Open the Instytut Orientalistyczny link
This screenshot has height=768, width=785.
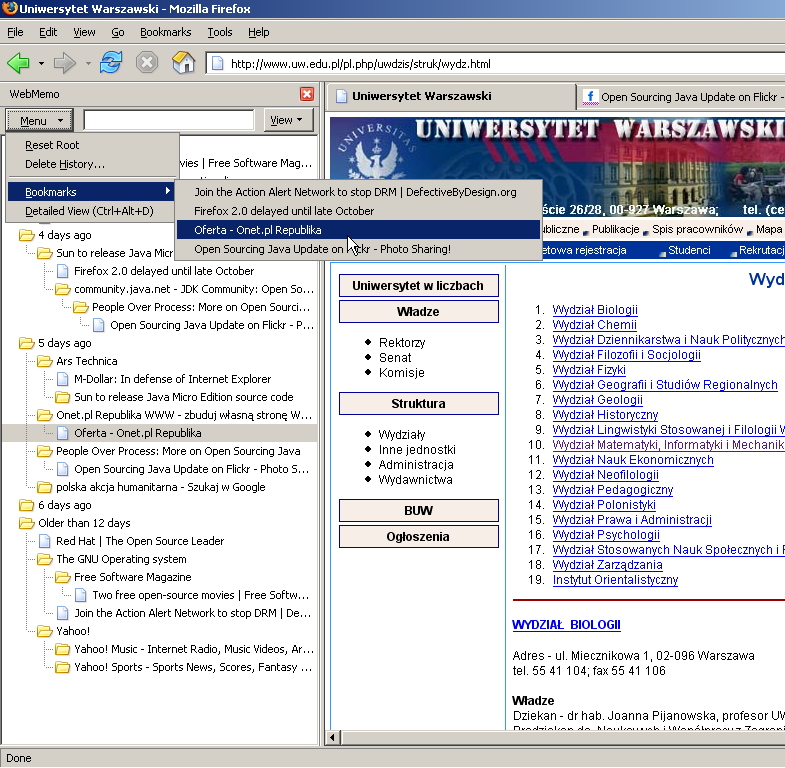point(615,580)
